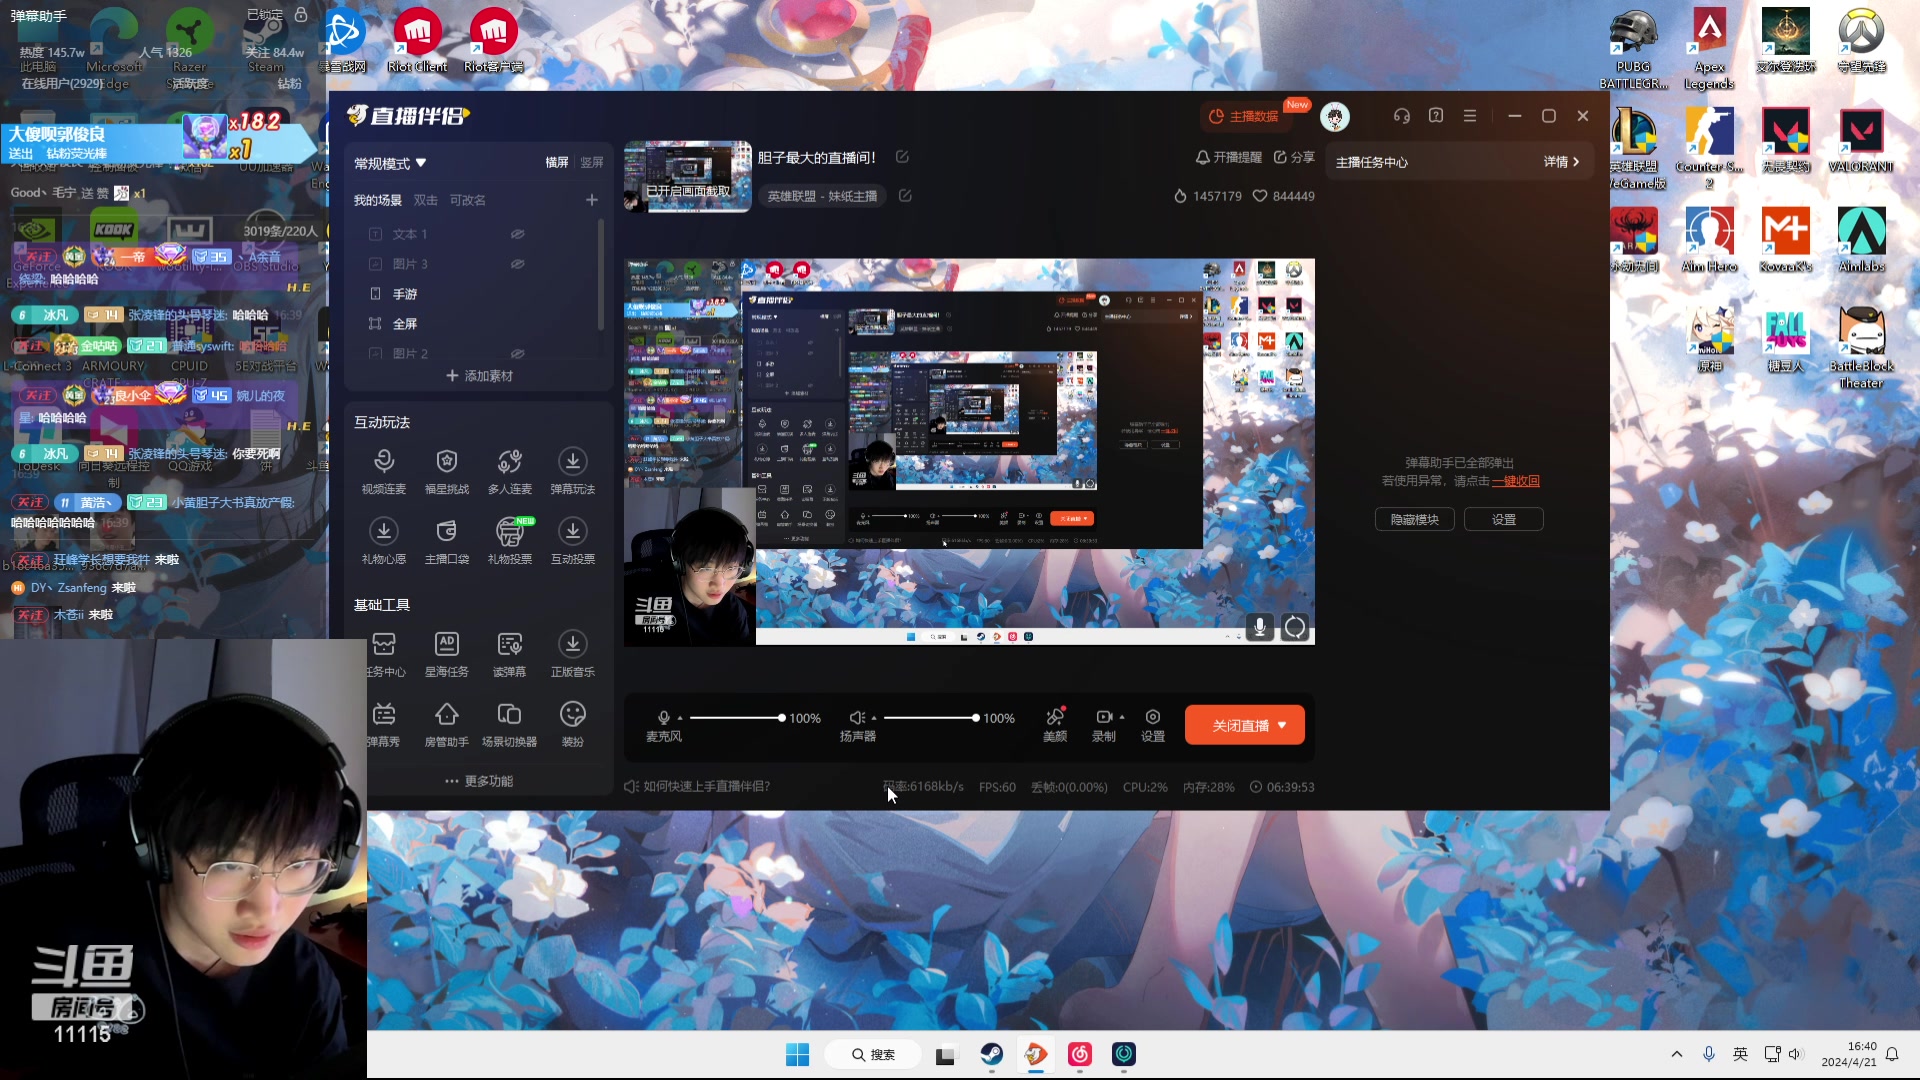Toggle visibility of 图片 3 source
Viewport: 1920px width, 1080px height.
(518, 264)
